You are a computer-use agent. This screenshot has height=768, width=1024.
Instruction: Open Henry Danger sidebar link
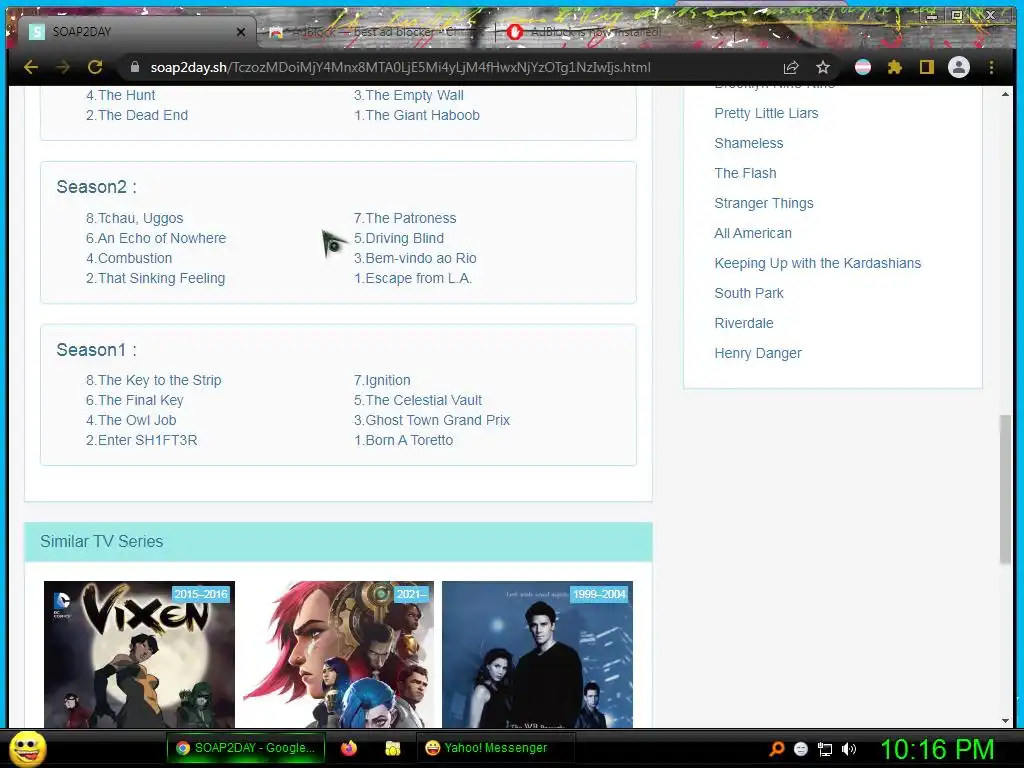click(758, 354)
